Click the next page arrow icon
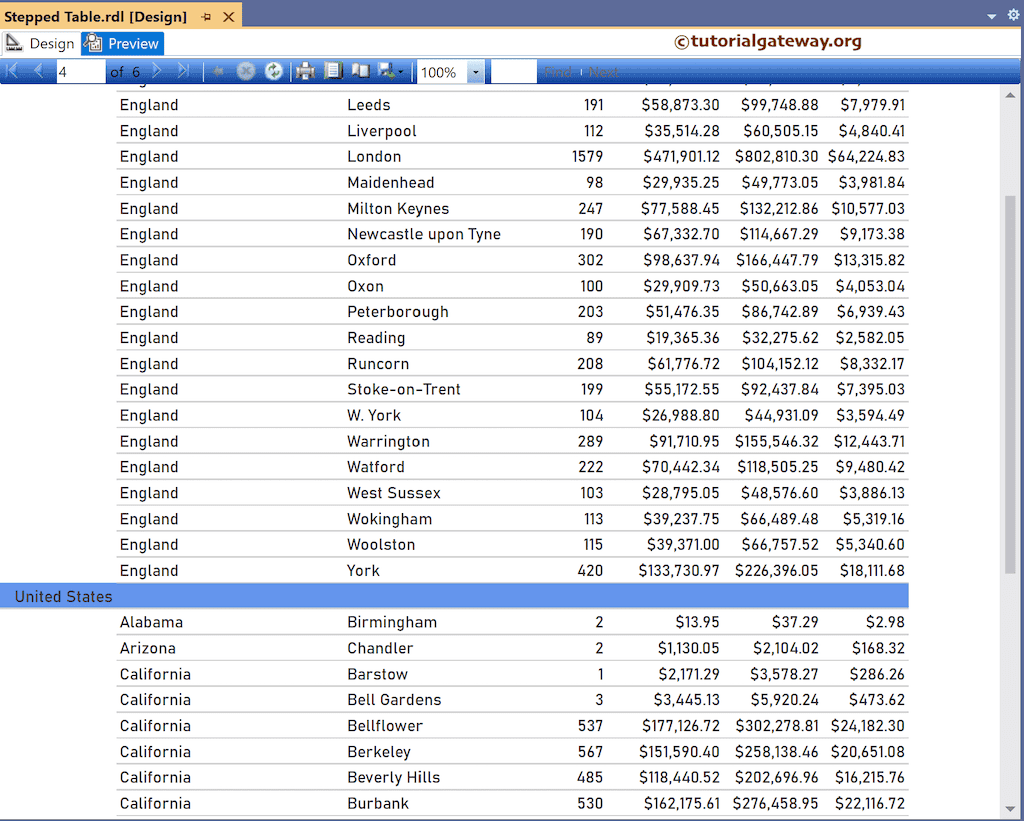1024x821 pixels. 158,71
